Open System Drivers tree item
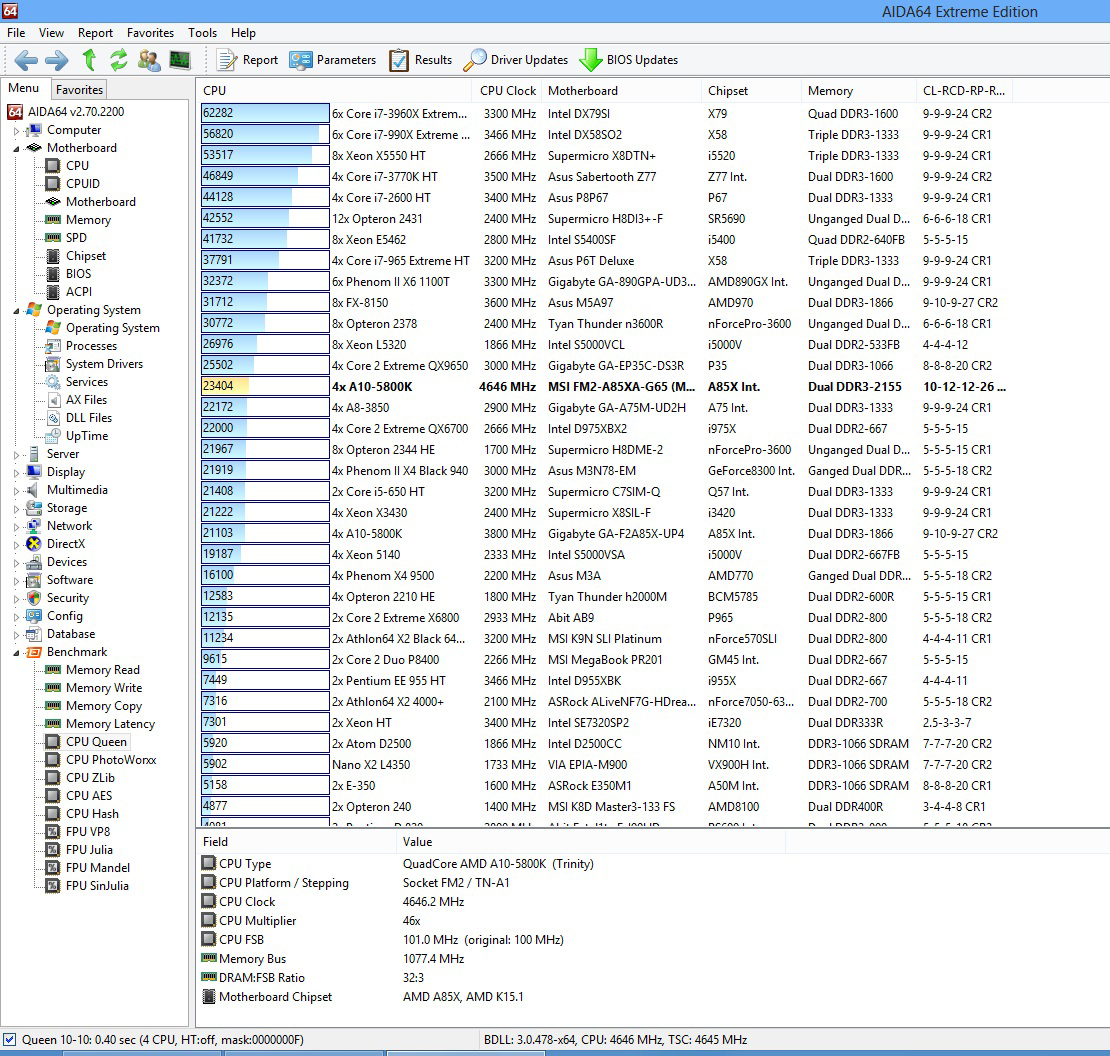The width and height of the screenshot is (1110, 1056). coord(104,364)
